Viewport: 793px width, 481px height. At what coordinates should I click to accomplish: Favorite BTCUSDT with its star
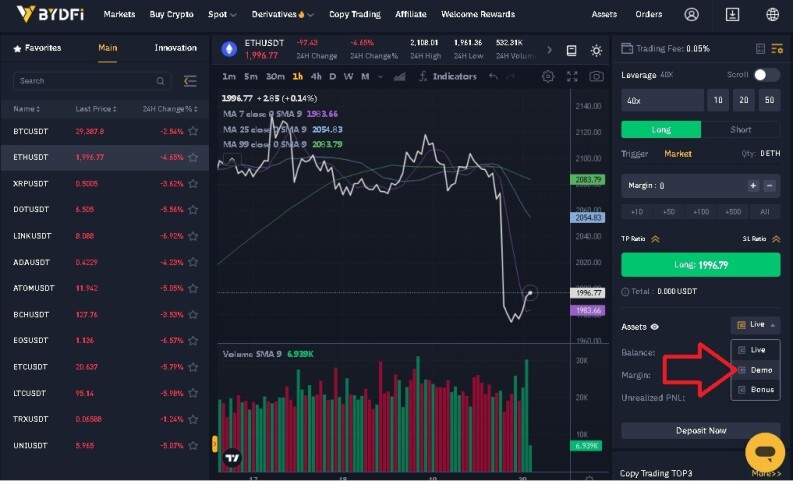[x=193, y=131]
